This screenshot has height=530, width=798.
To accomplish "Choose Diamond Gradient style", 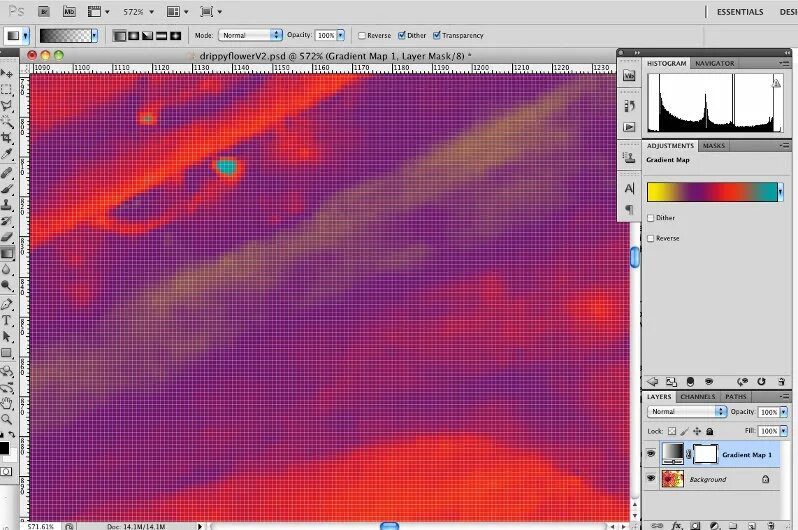I will (x=176, y=36).
